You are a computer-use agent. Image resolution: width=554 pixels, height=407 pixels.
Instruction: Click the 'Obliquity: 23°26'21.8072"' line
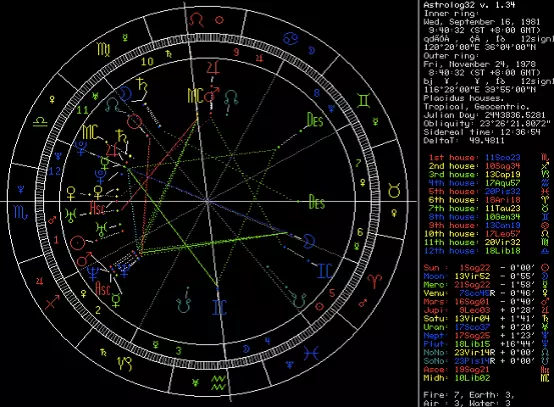pos(487,123)
